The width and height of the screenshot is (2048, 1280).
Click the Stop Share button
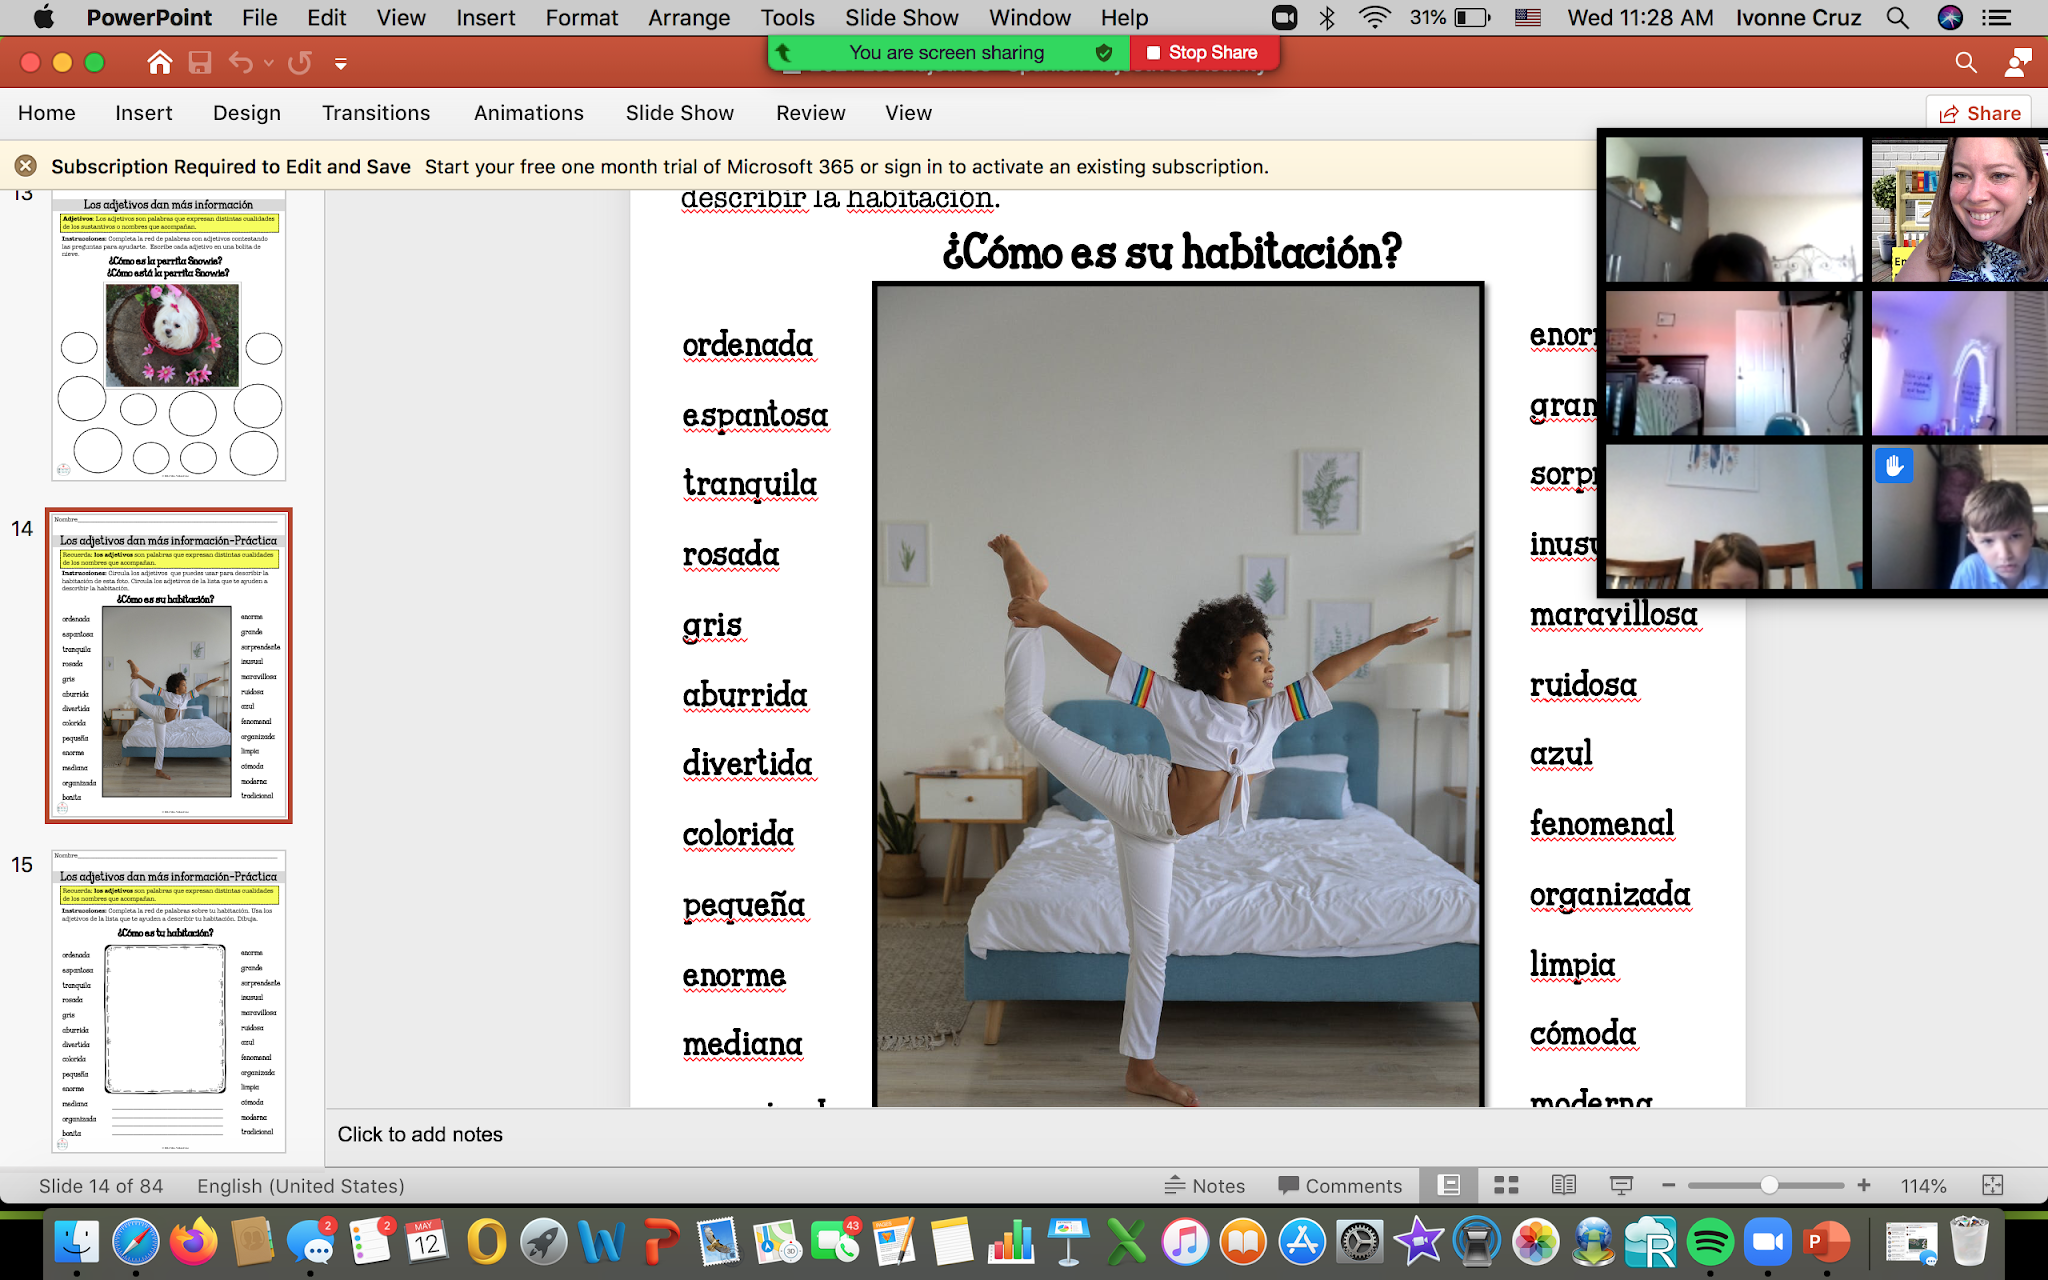coord(1204,52)
